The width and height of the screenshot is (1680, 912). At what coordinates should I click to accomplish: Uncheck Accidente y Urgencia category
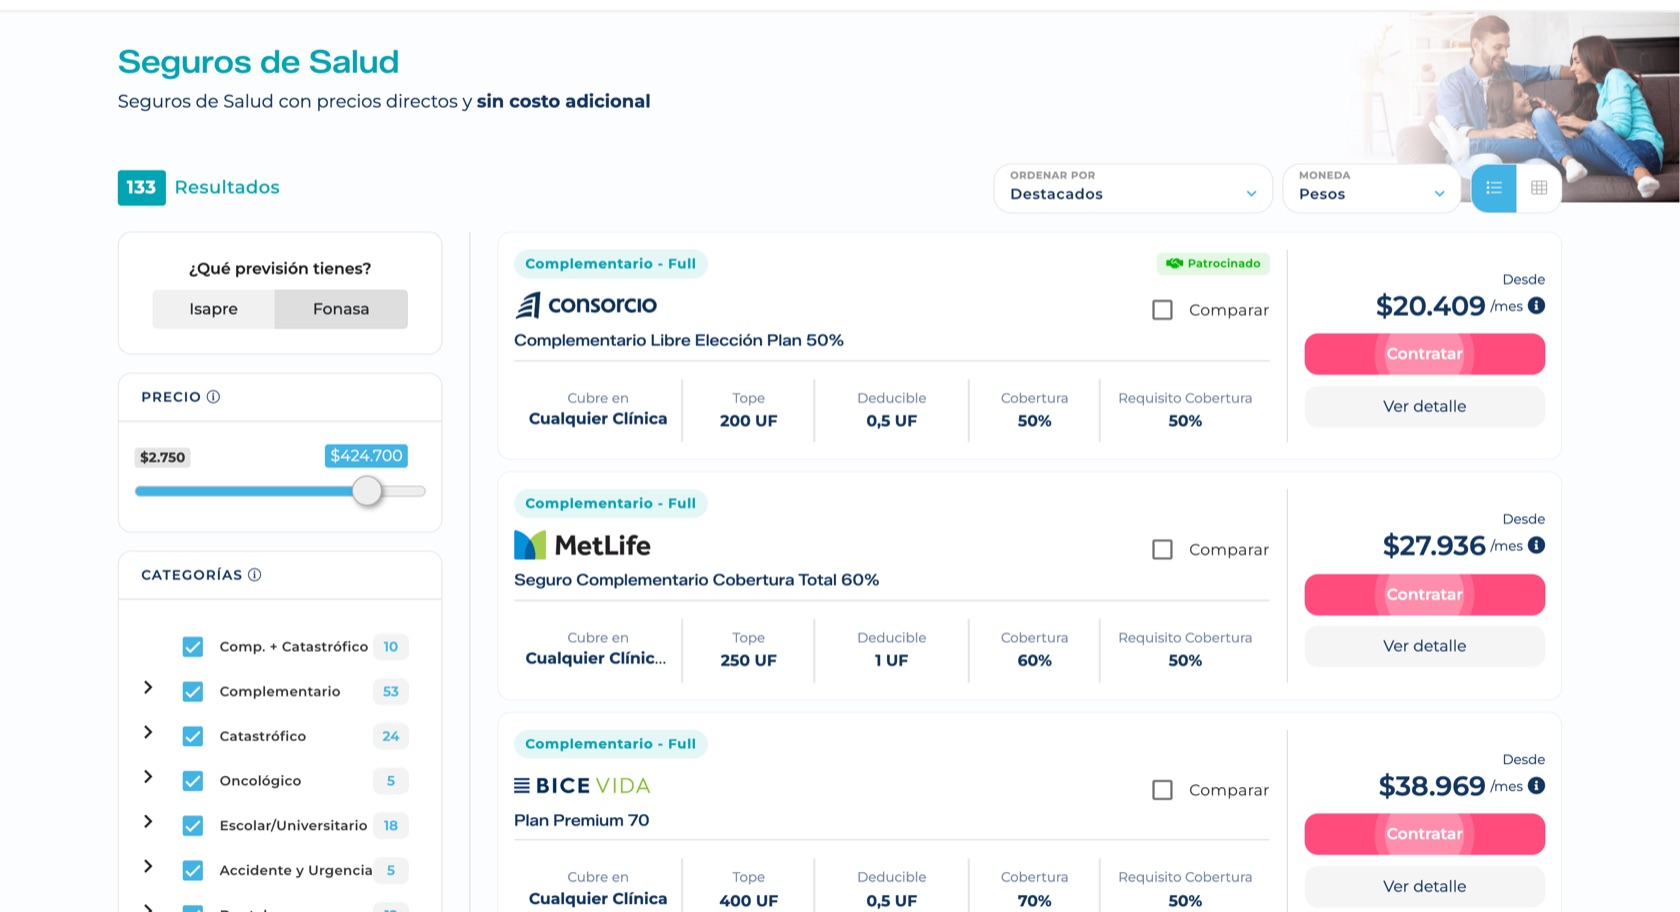coord(193,870)
